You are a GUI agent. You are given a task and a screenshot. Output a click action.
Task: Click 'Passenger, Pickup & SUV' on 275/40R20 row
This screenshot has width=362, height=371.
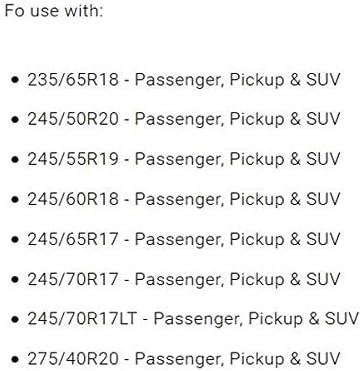click(x=237, y=359)
